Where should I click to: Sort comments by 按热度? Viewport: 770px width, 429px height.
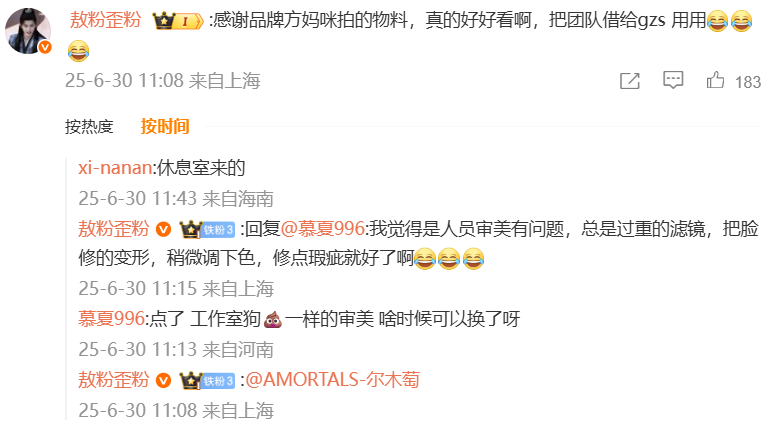point(89,127)
